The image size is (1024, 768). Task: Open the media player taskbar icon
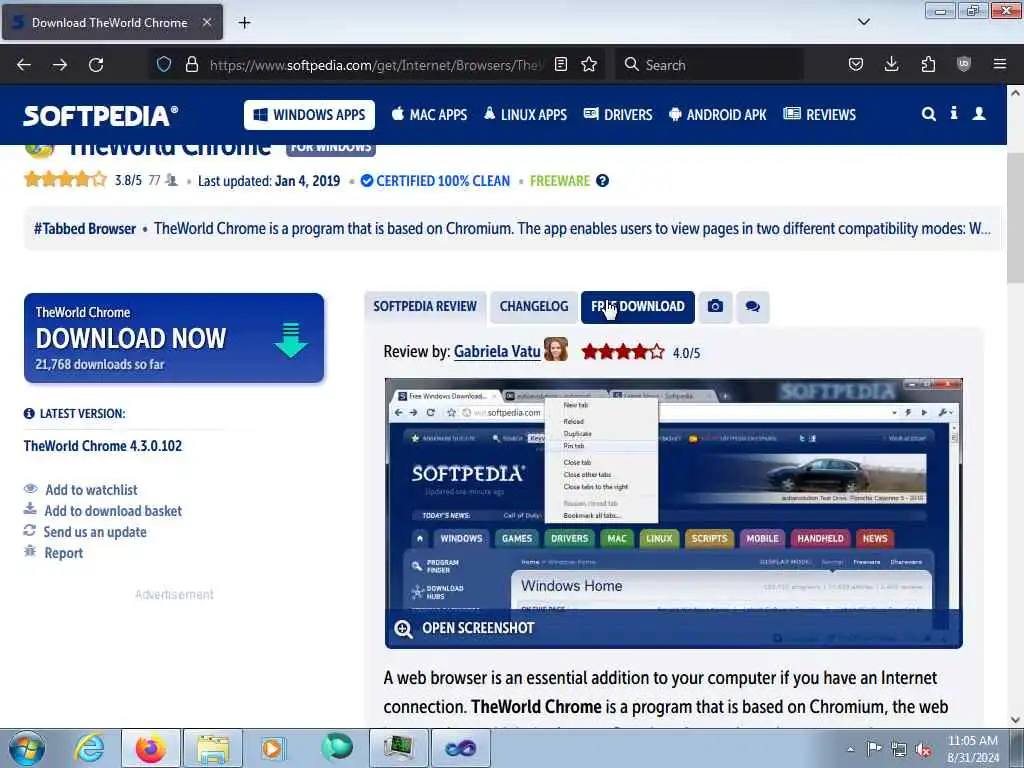point(273,748)
